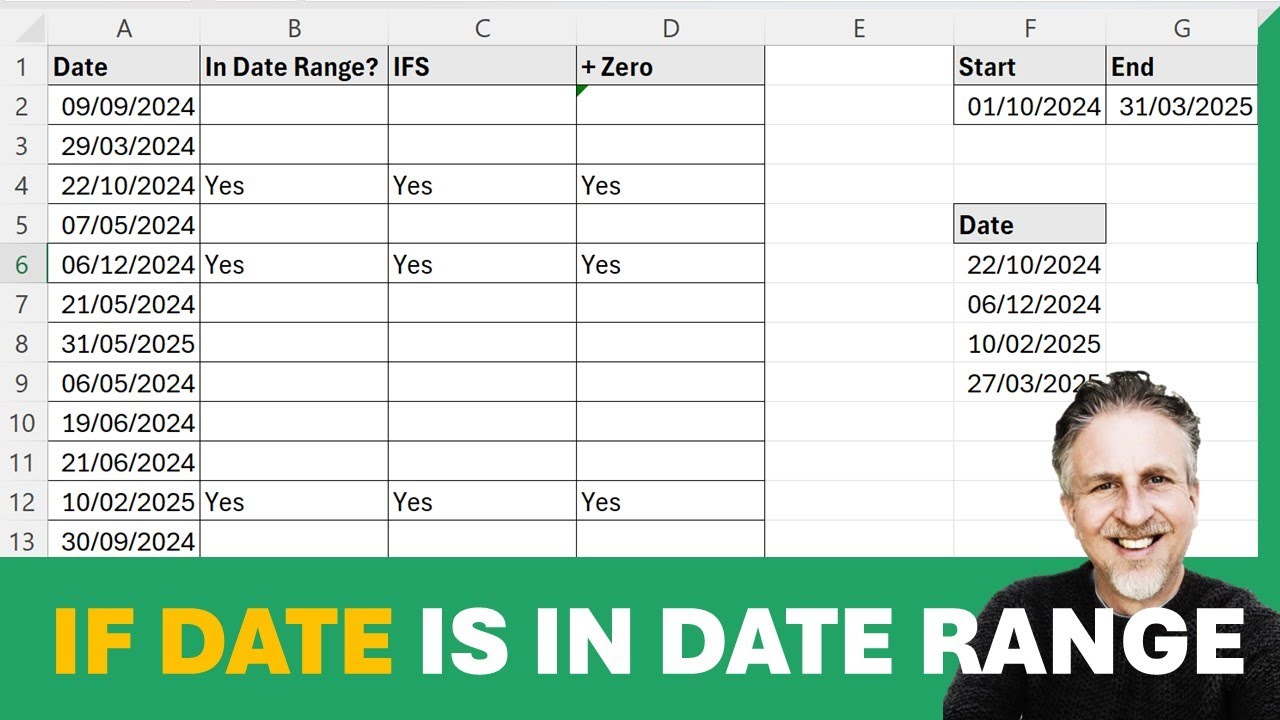Click Yes in + Zero column row 6
Image resolution: width=1280 pixels, height=720 pixels.
[x=670, y=265]
